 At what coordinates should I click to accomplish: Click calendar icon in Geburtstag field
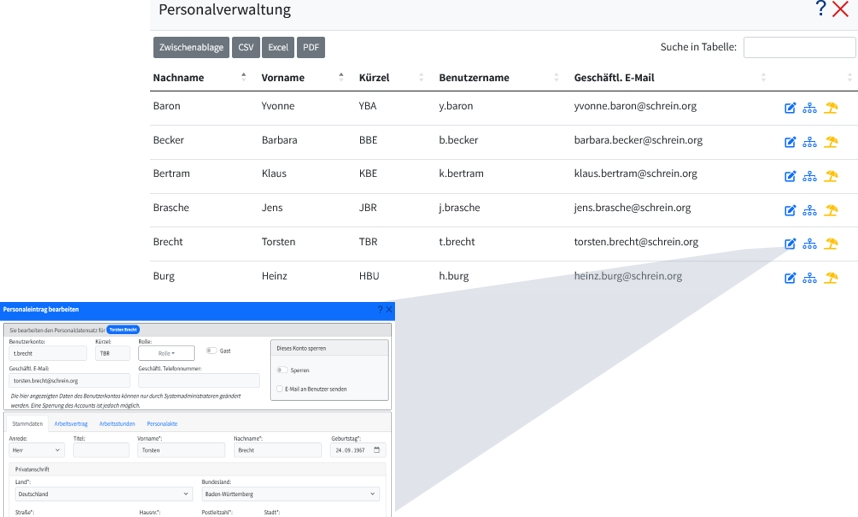pos(377,450)
